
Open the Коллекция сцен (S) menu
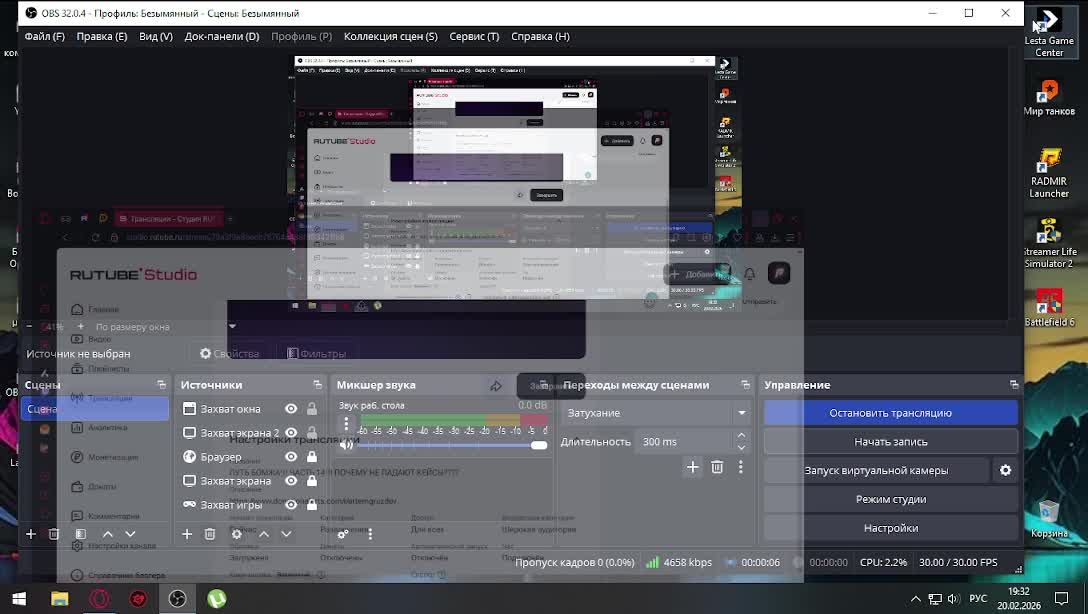pyautogui.click(x=391, y=36)
